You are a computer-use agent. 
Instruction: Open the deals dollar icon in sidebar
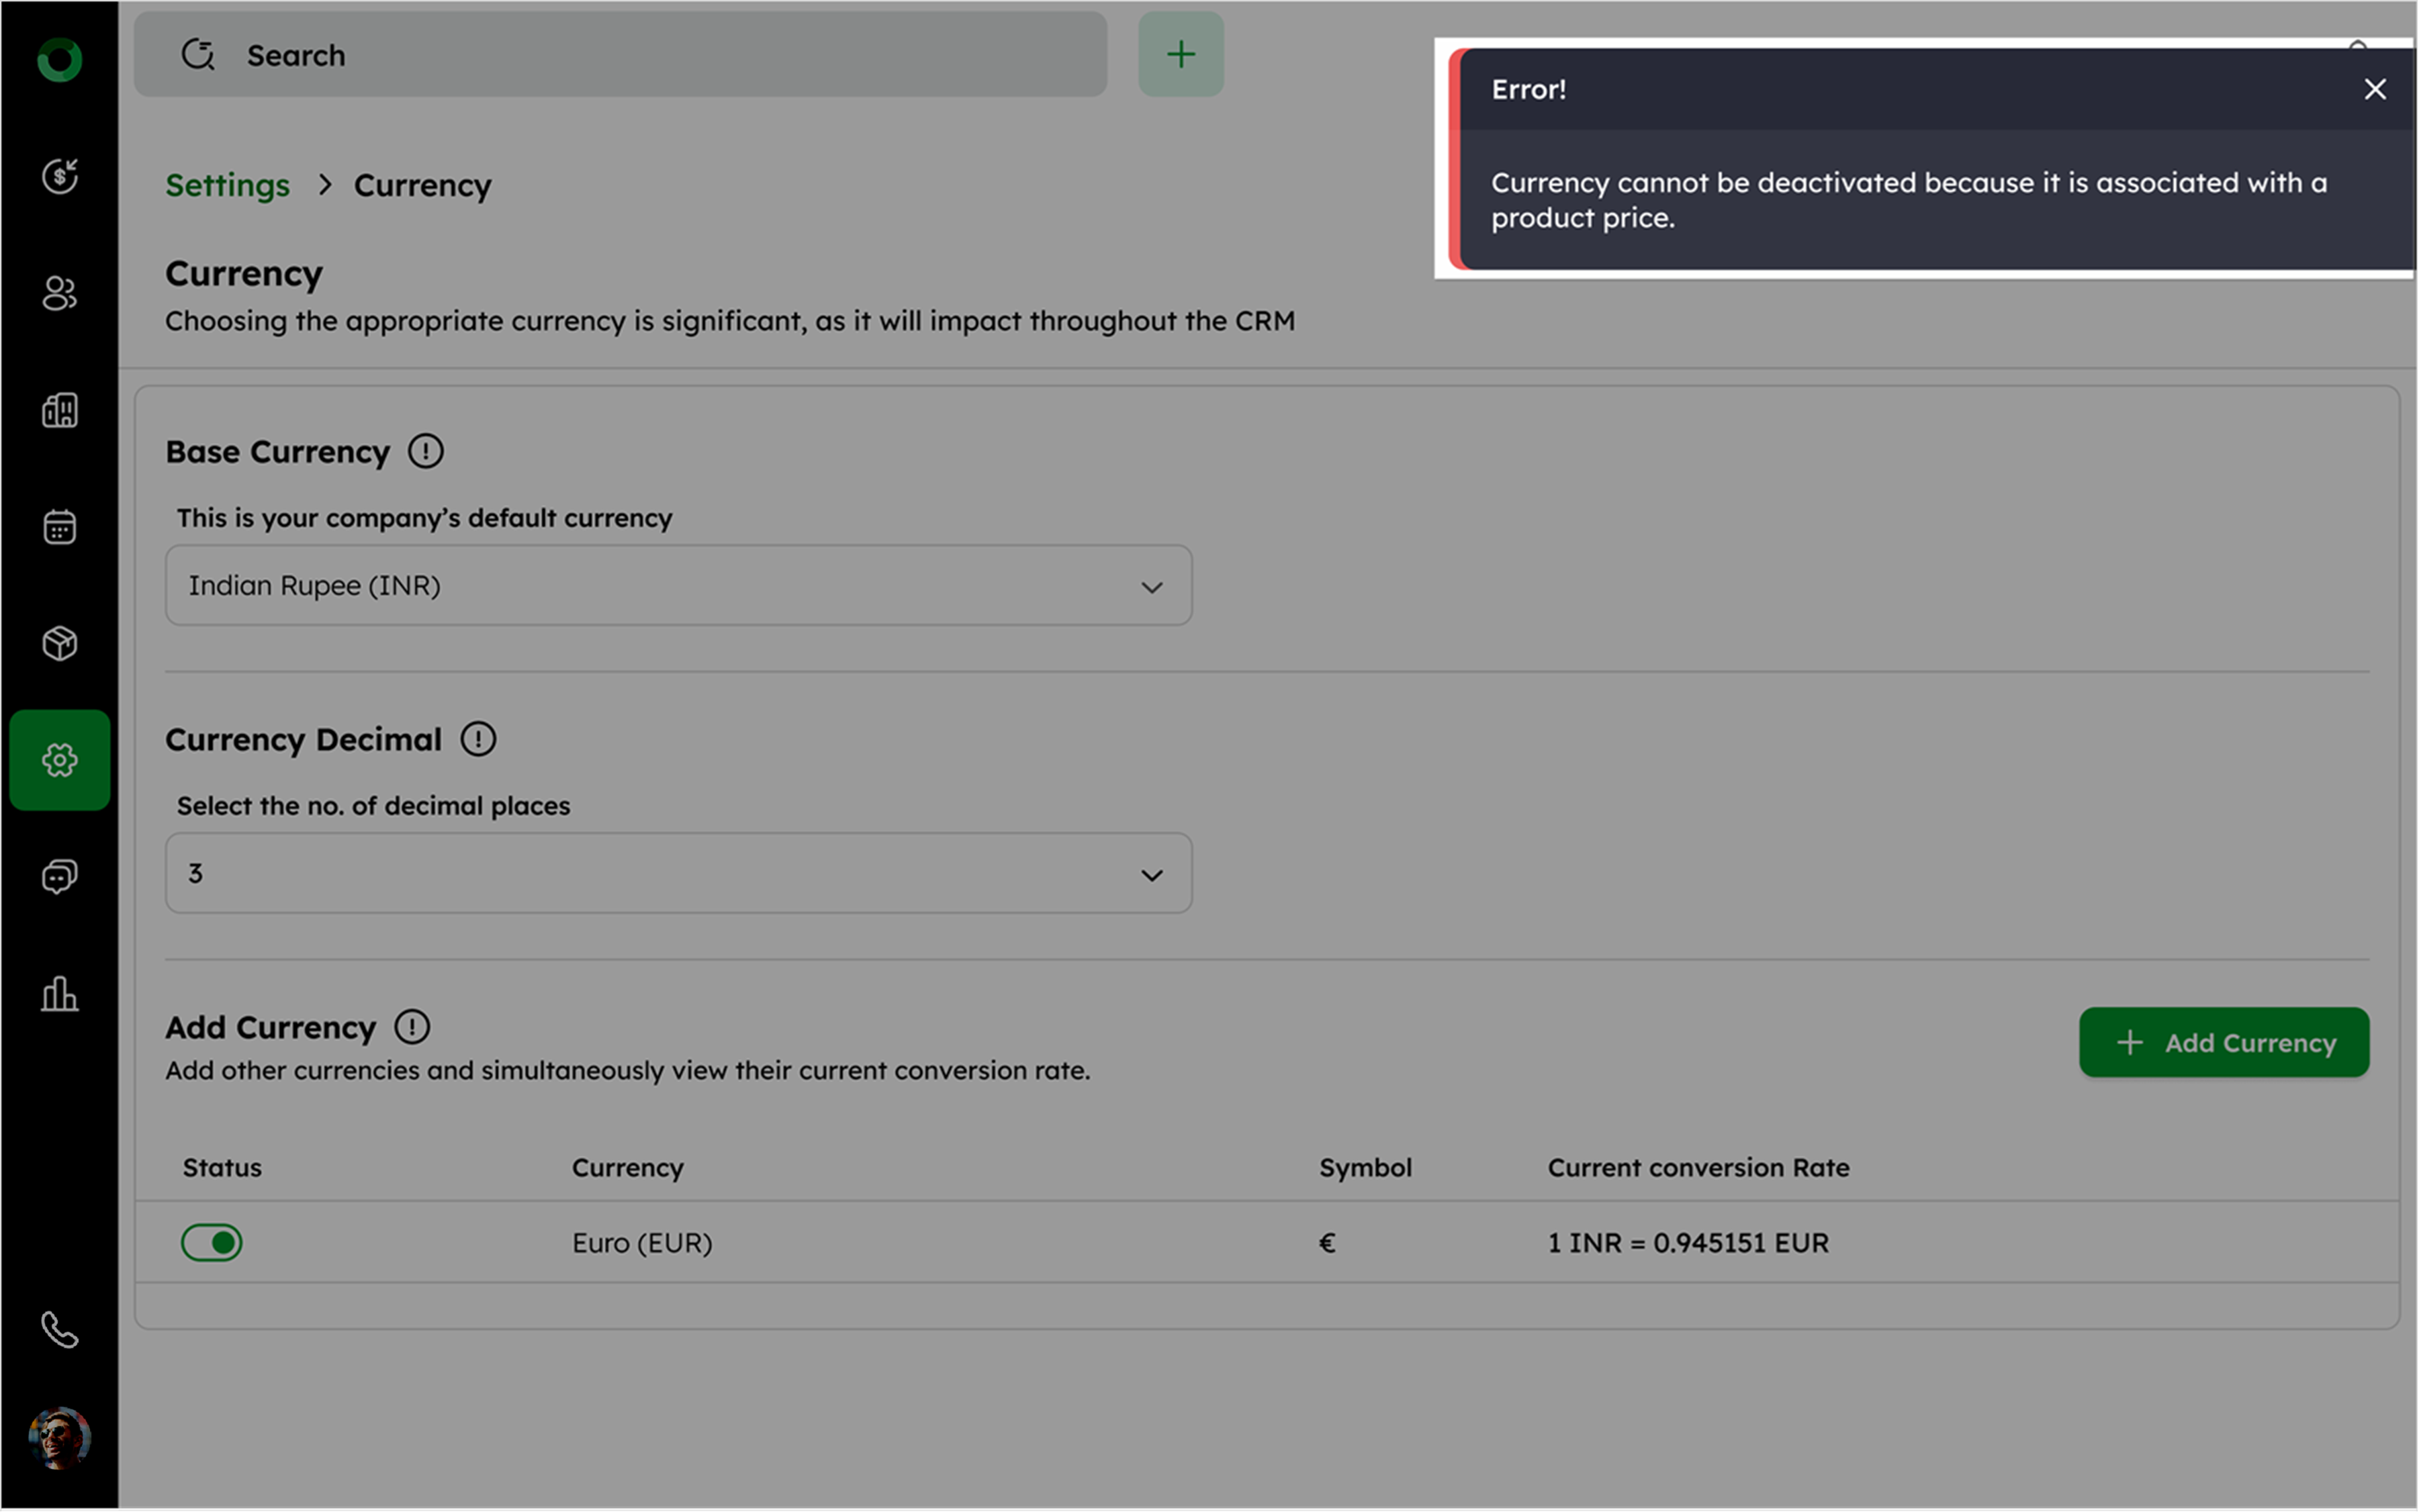tap(60, 176)
